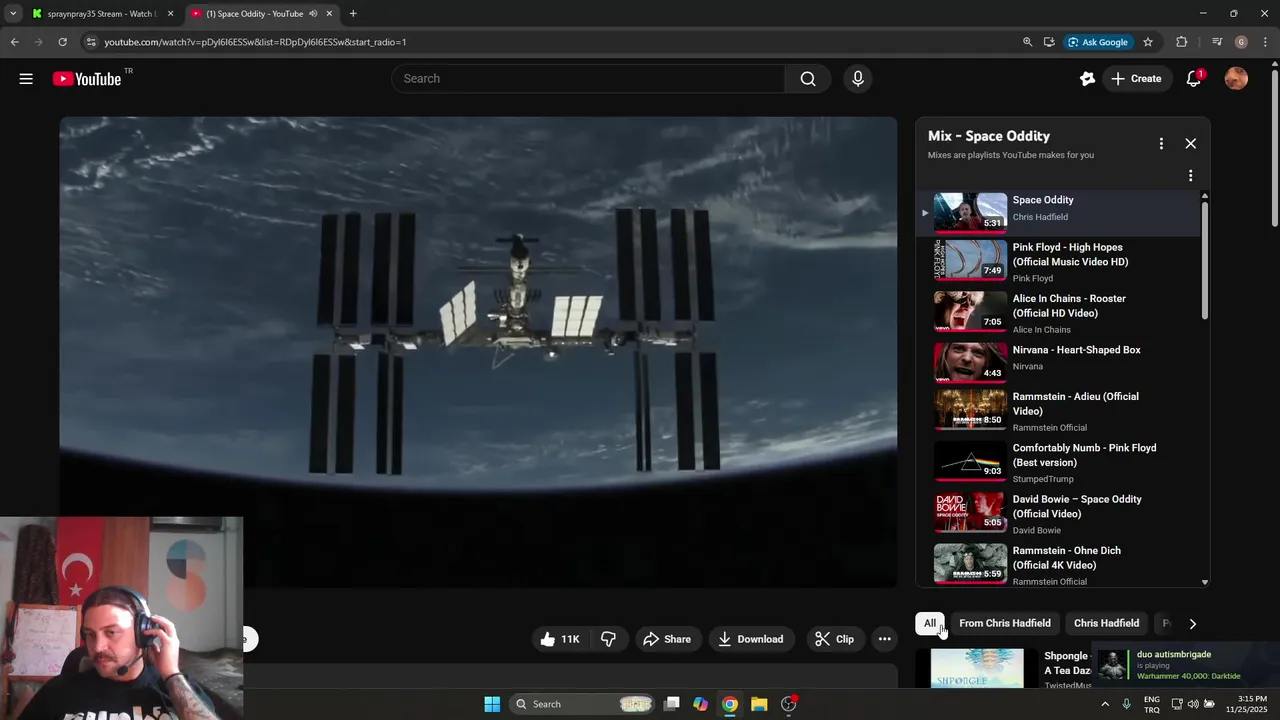
Task: Open the account avatar menu
Action: pyautogui.click(x=1237, y=79)
